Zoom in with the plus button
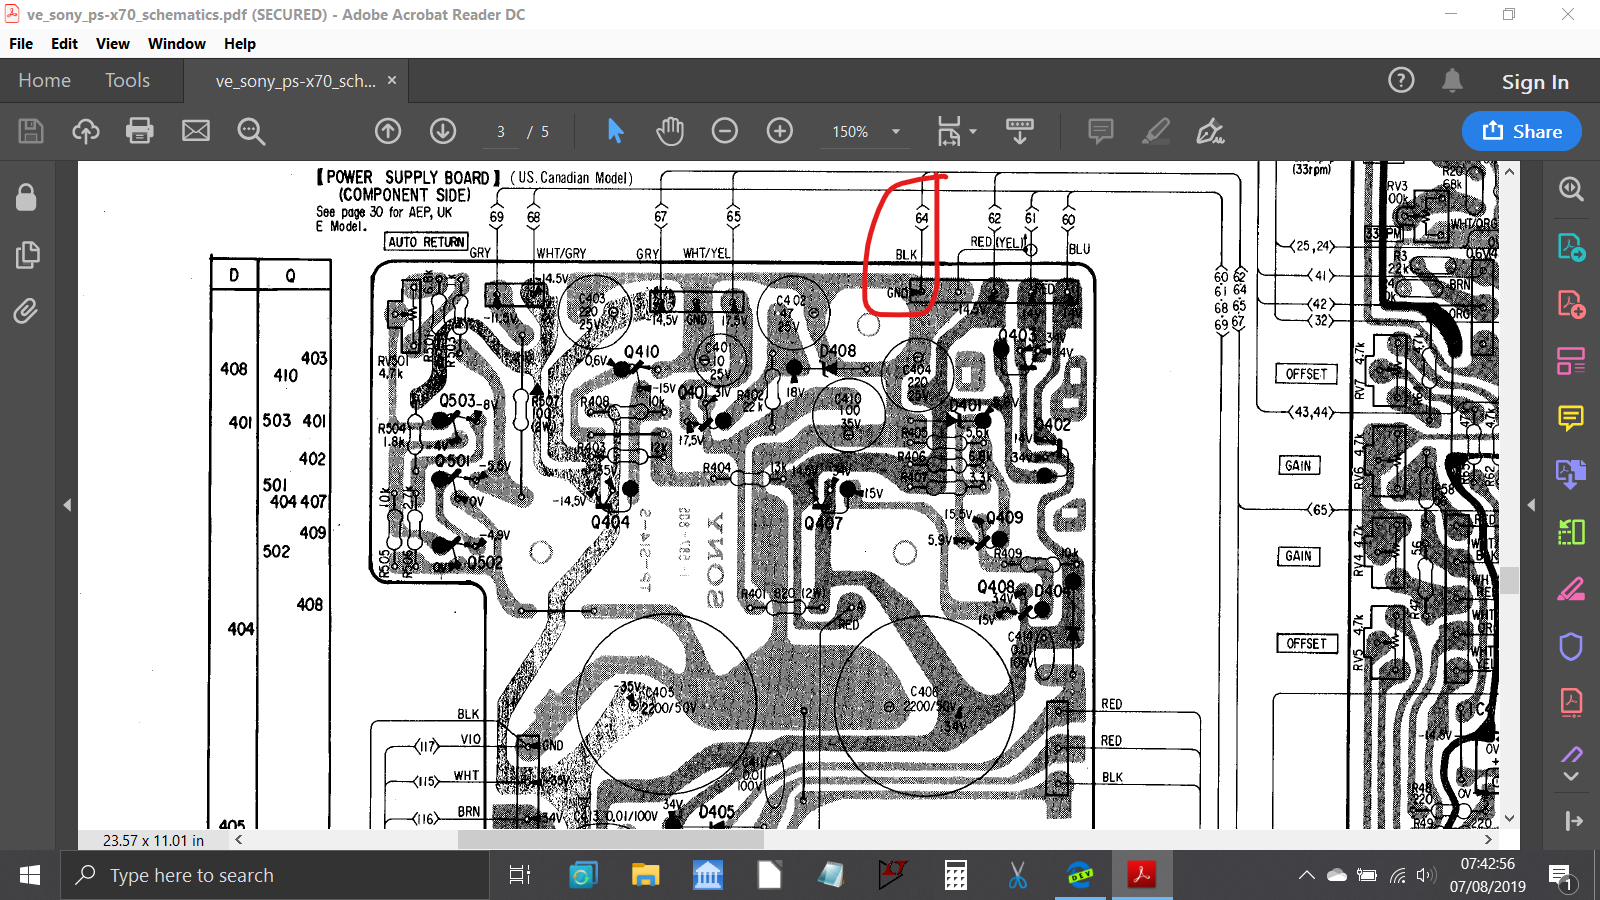The width and height of the screenshot is (1600, 900). point(780,131)
